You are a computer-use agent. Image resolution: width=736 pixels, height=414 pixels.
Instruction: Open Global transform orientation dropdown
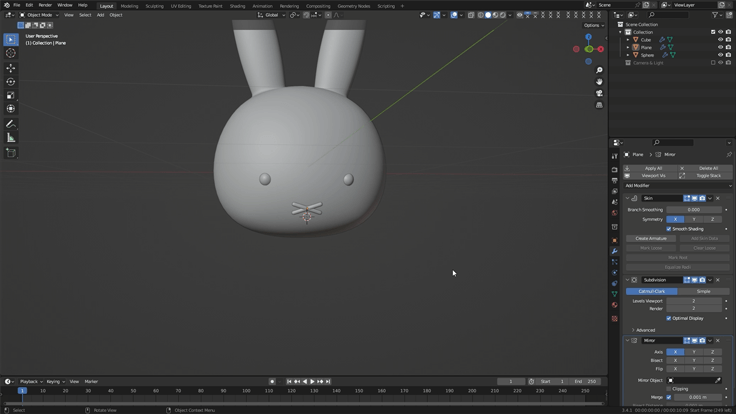pyautogui.click(x=271, y=15)
